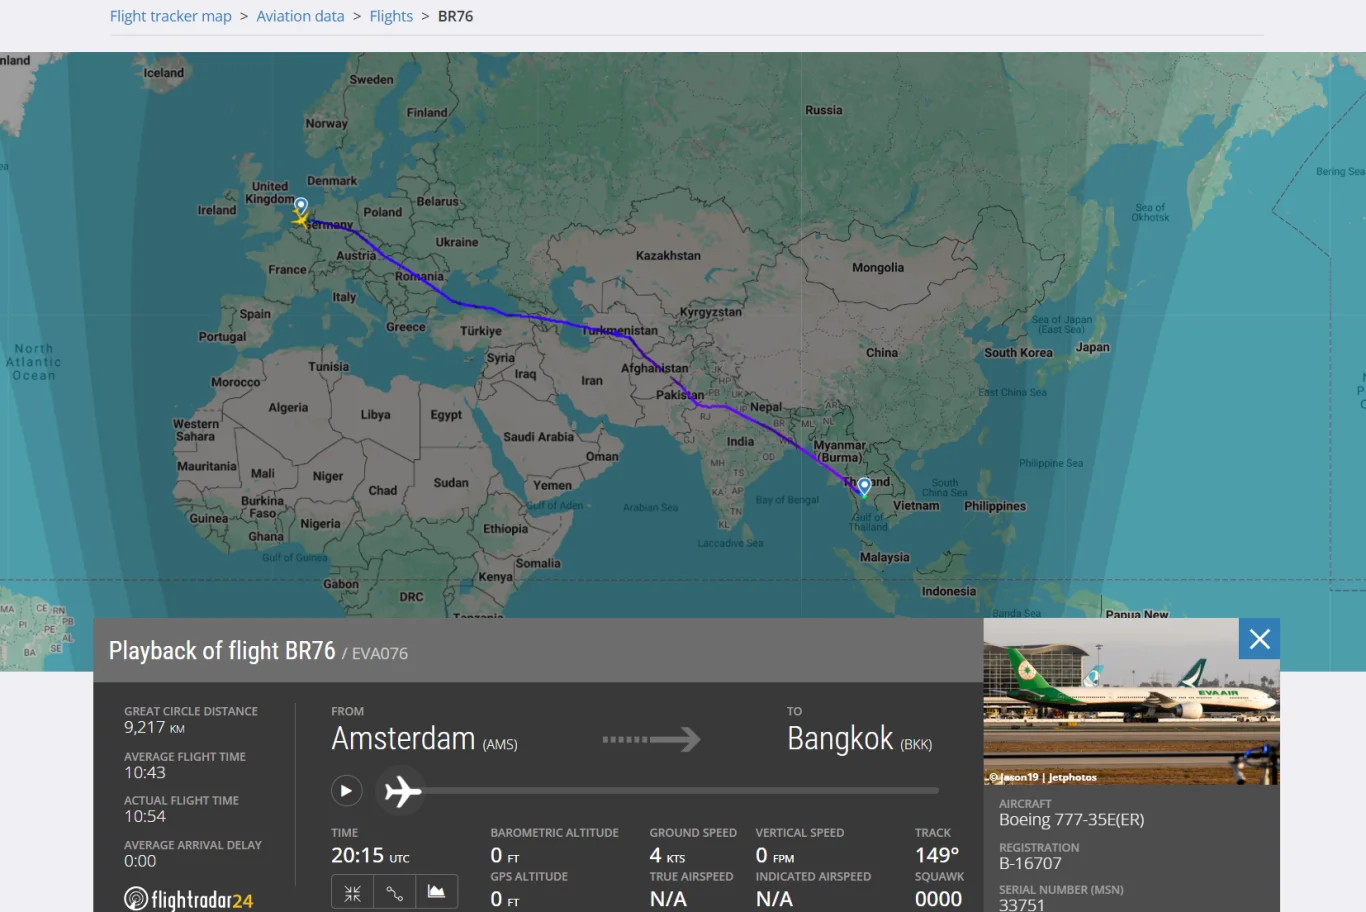
Task: Select the playback time 20:15 UTC
Action: (x=370, y=856)
